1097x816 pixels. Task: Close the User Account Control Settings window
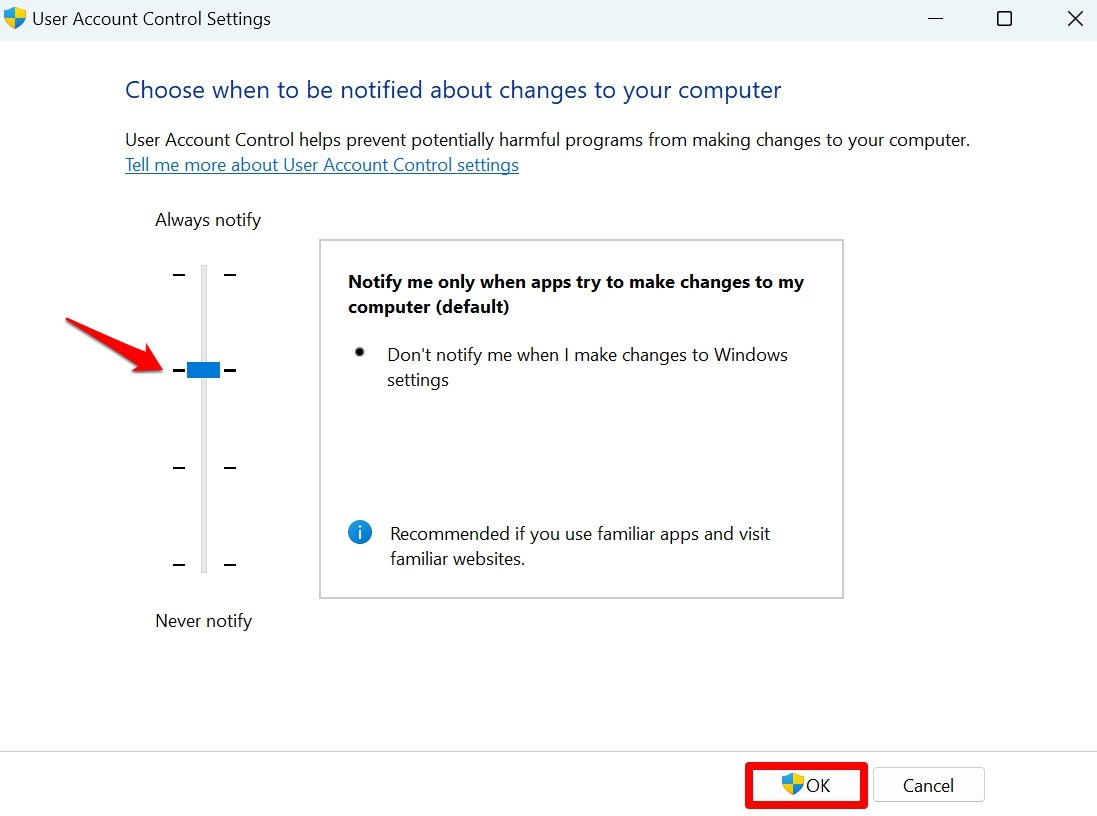1075,19
